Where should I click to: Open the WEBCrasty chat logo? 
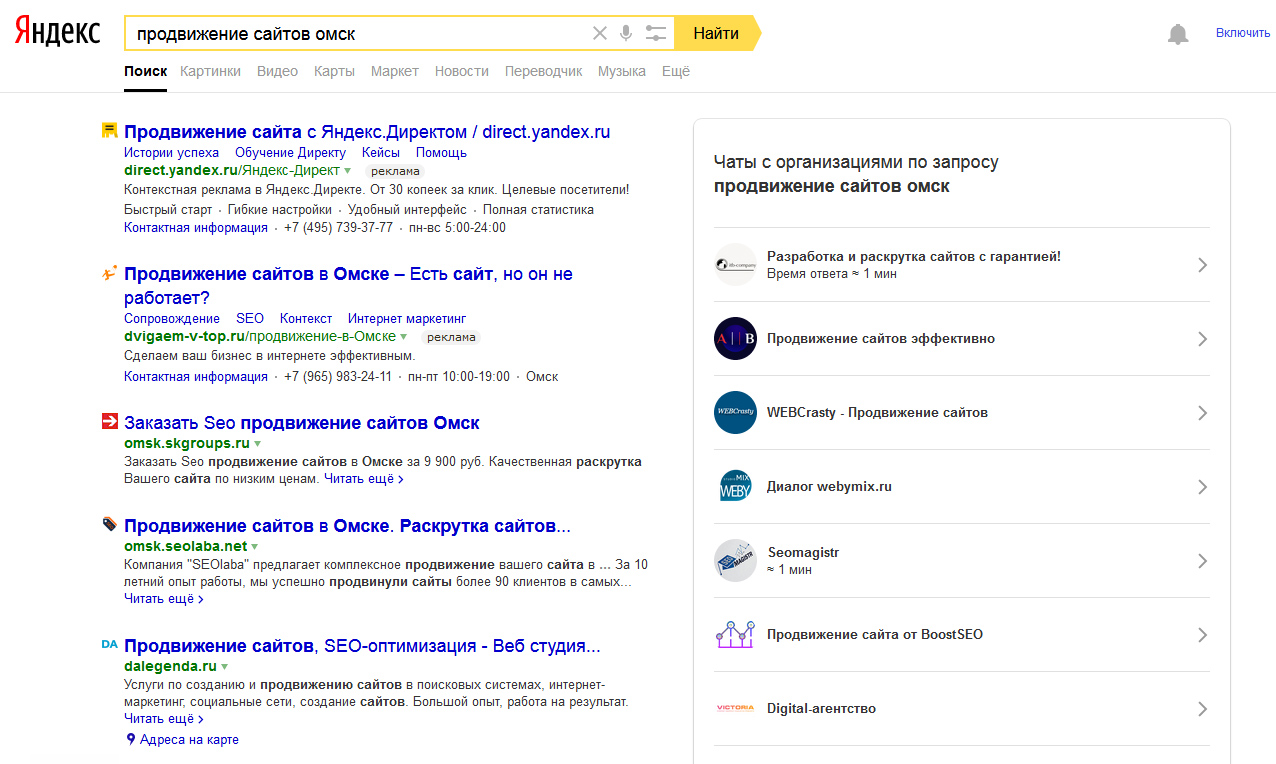735,412
